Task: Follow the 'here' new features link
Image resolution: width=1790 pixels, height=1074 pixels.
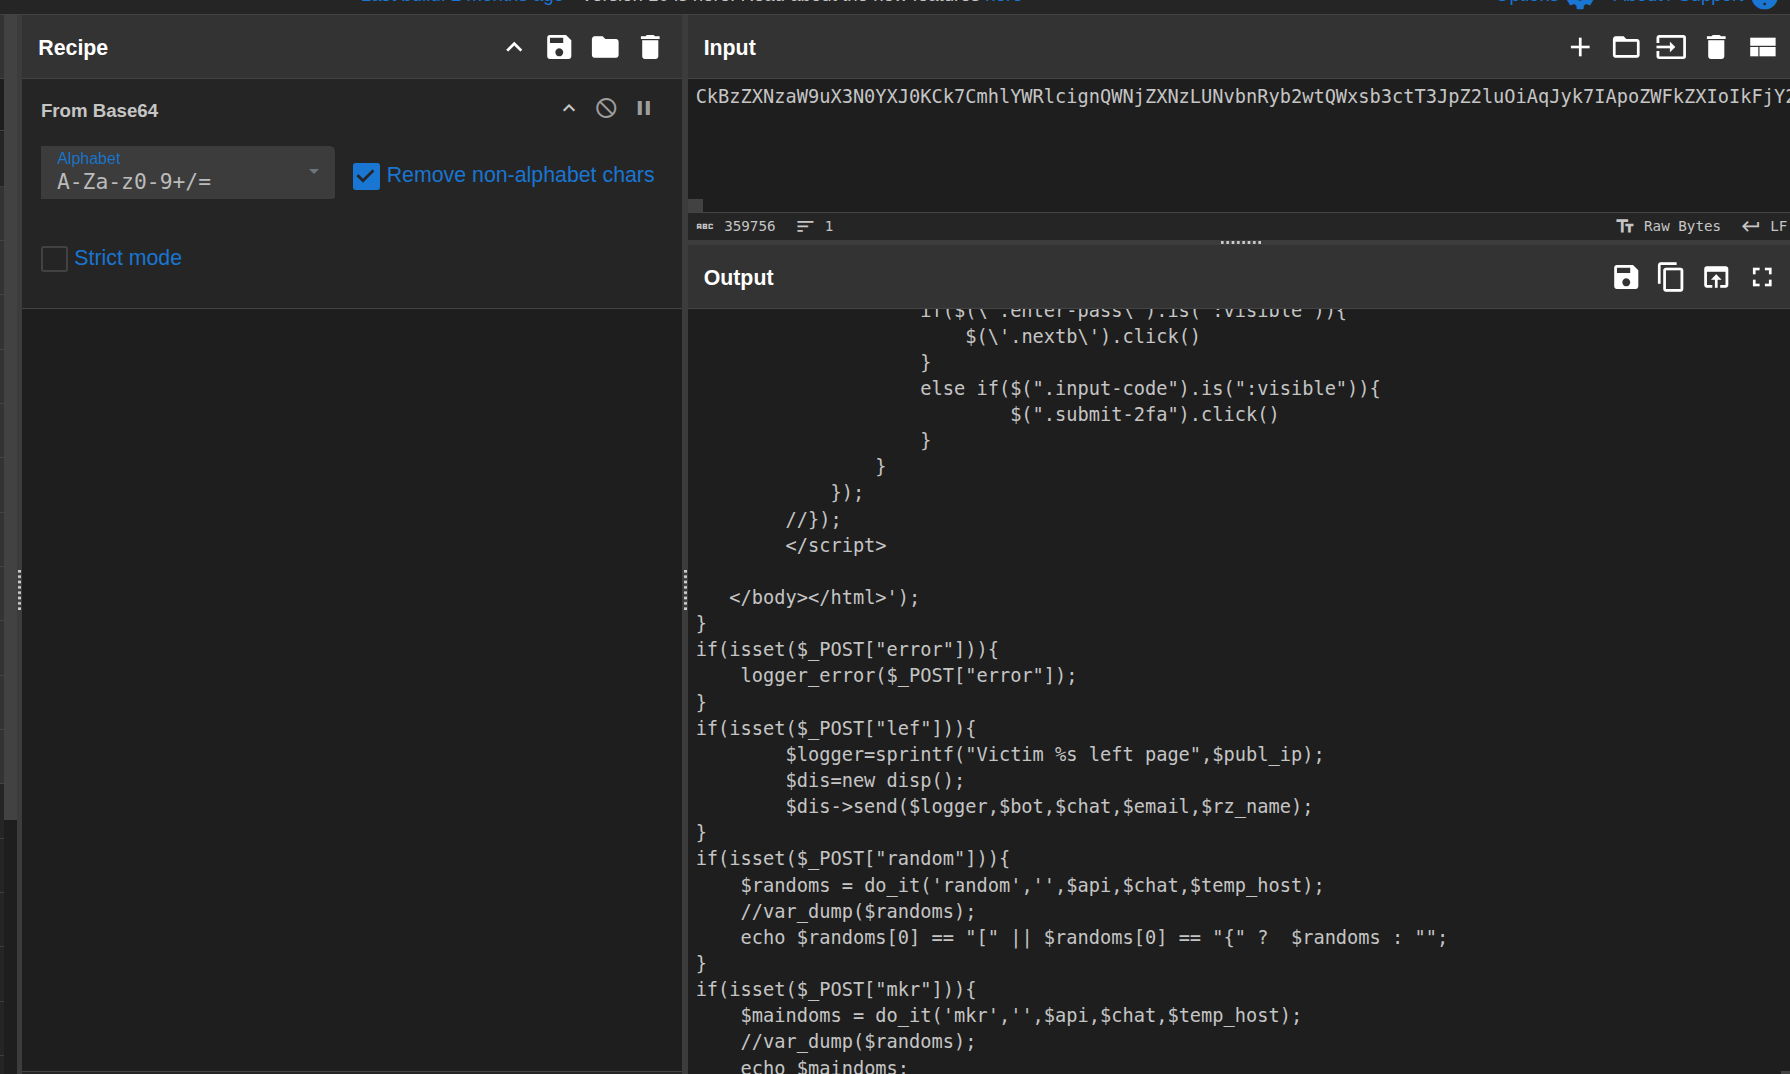Action: [x=1005, y=2]
